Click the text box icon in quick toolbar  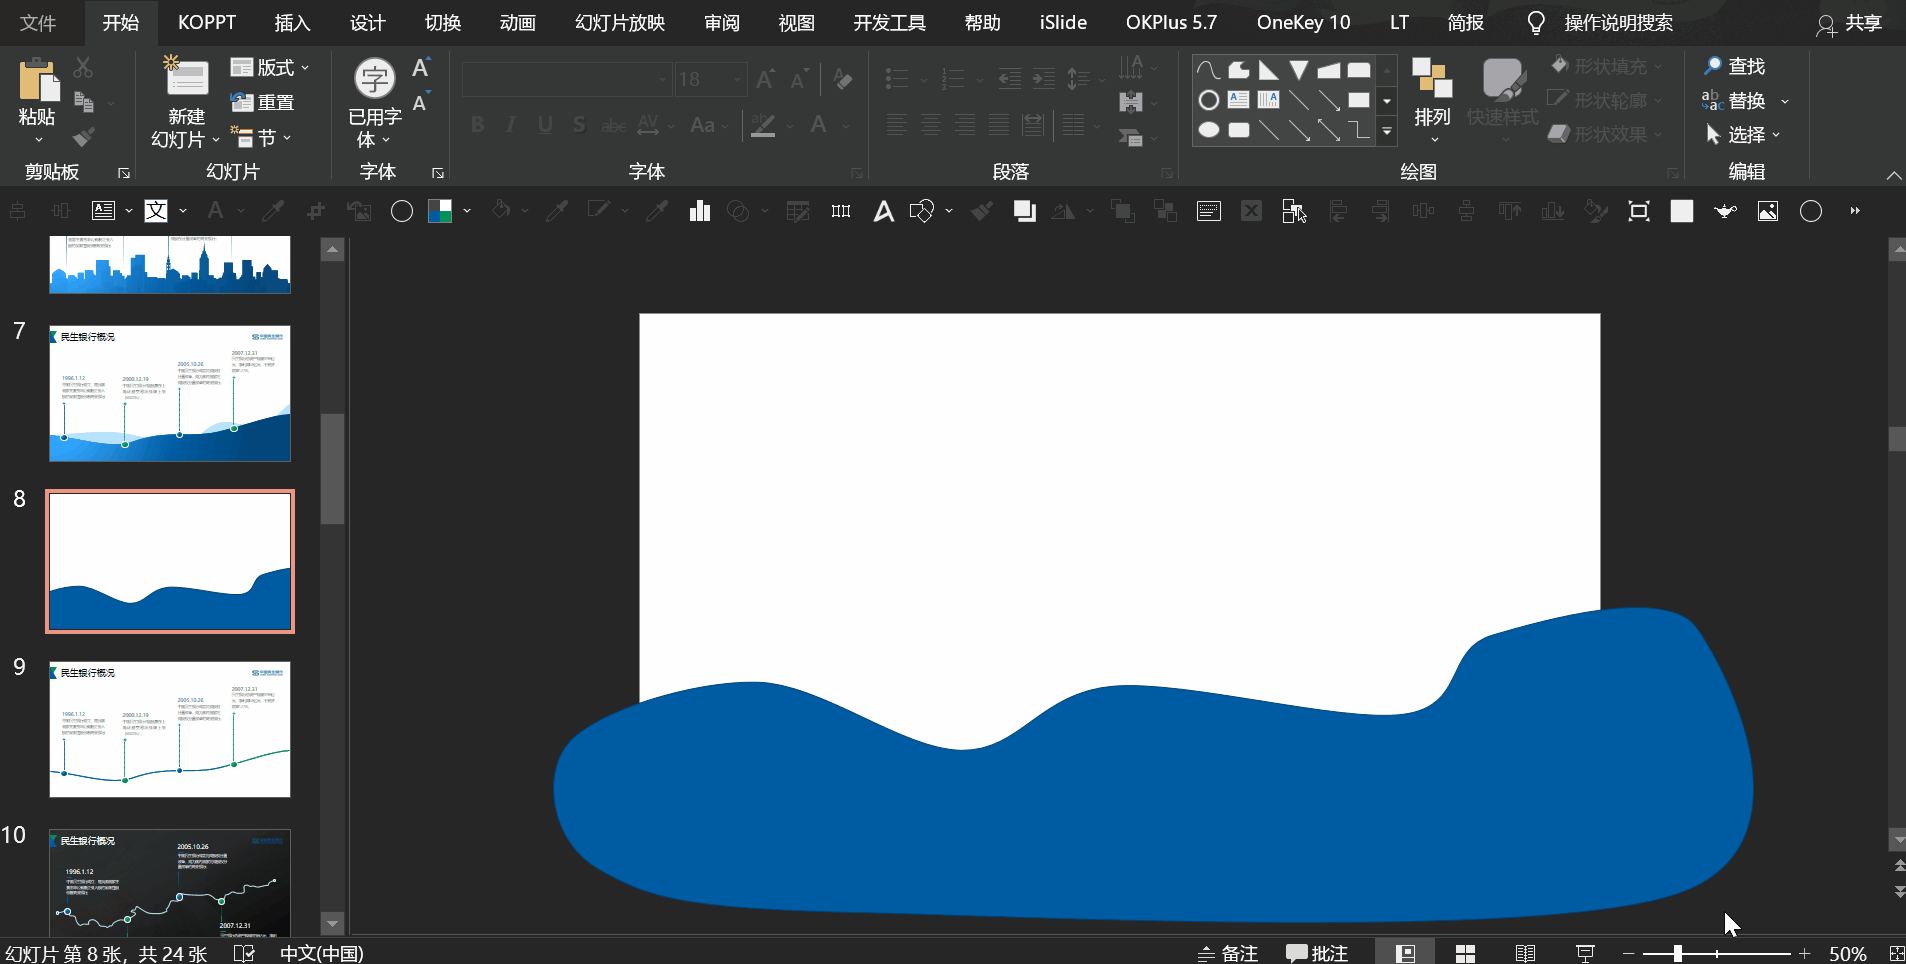pyautogui.click(x=103, y=211)
